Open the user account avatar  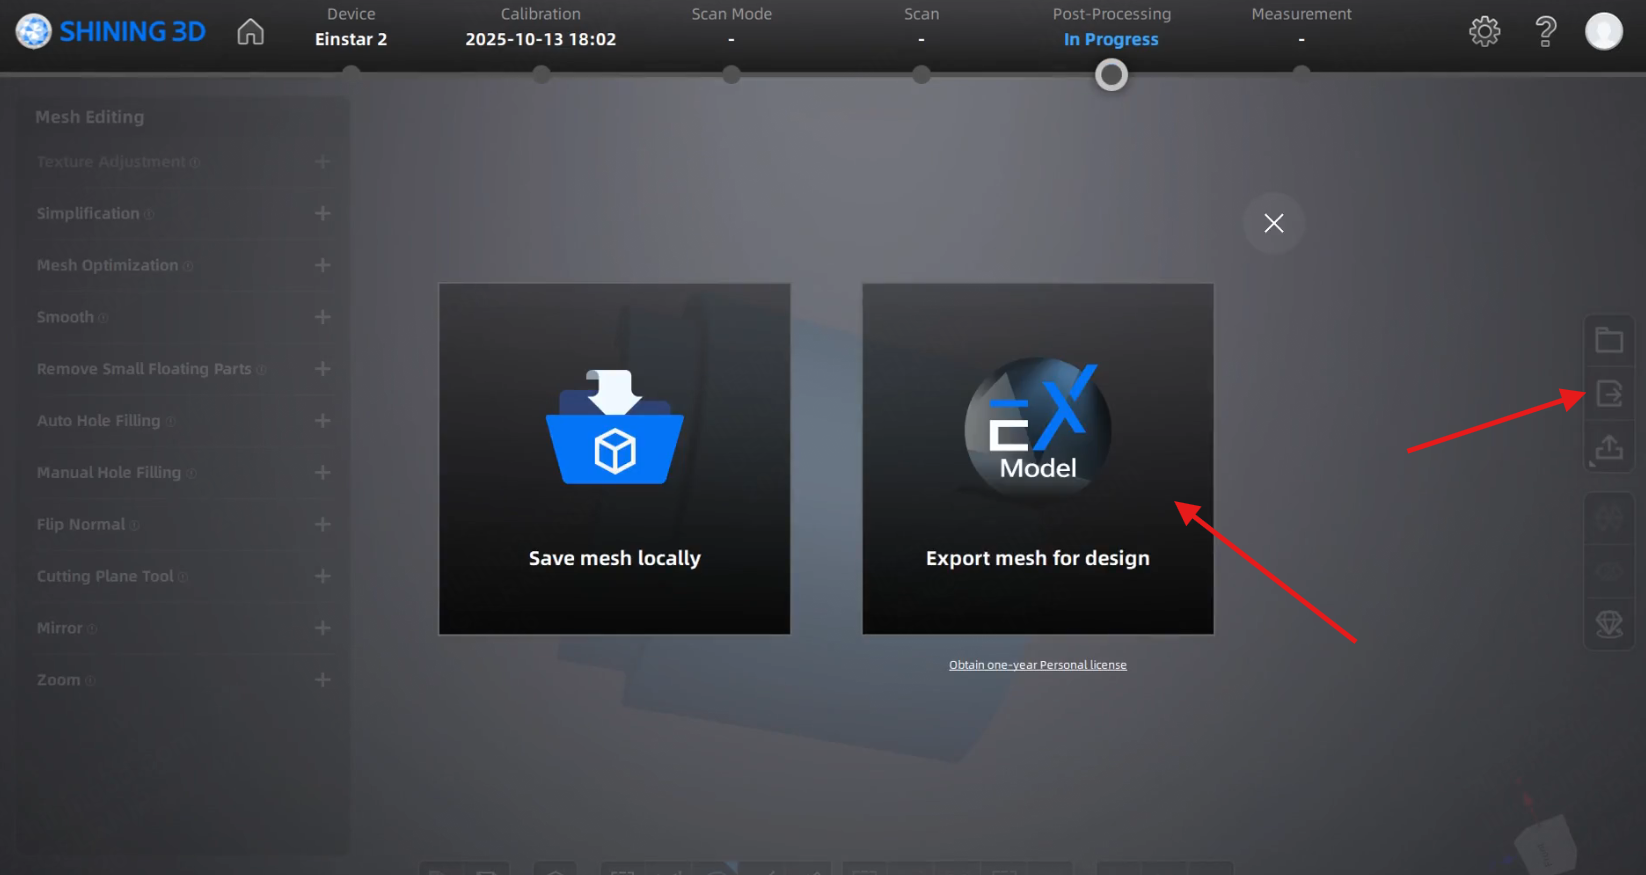pos(1603,31)
